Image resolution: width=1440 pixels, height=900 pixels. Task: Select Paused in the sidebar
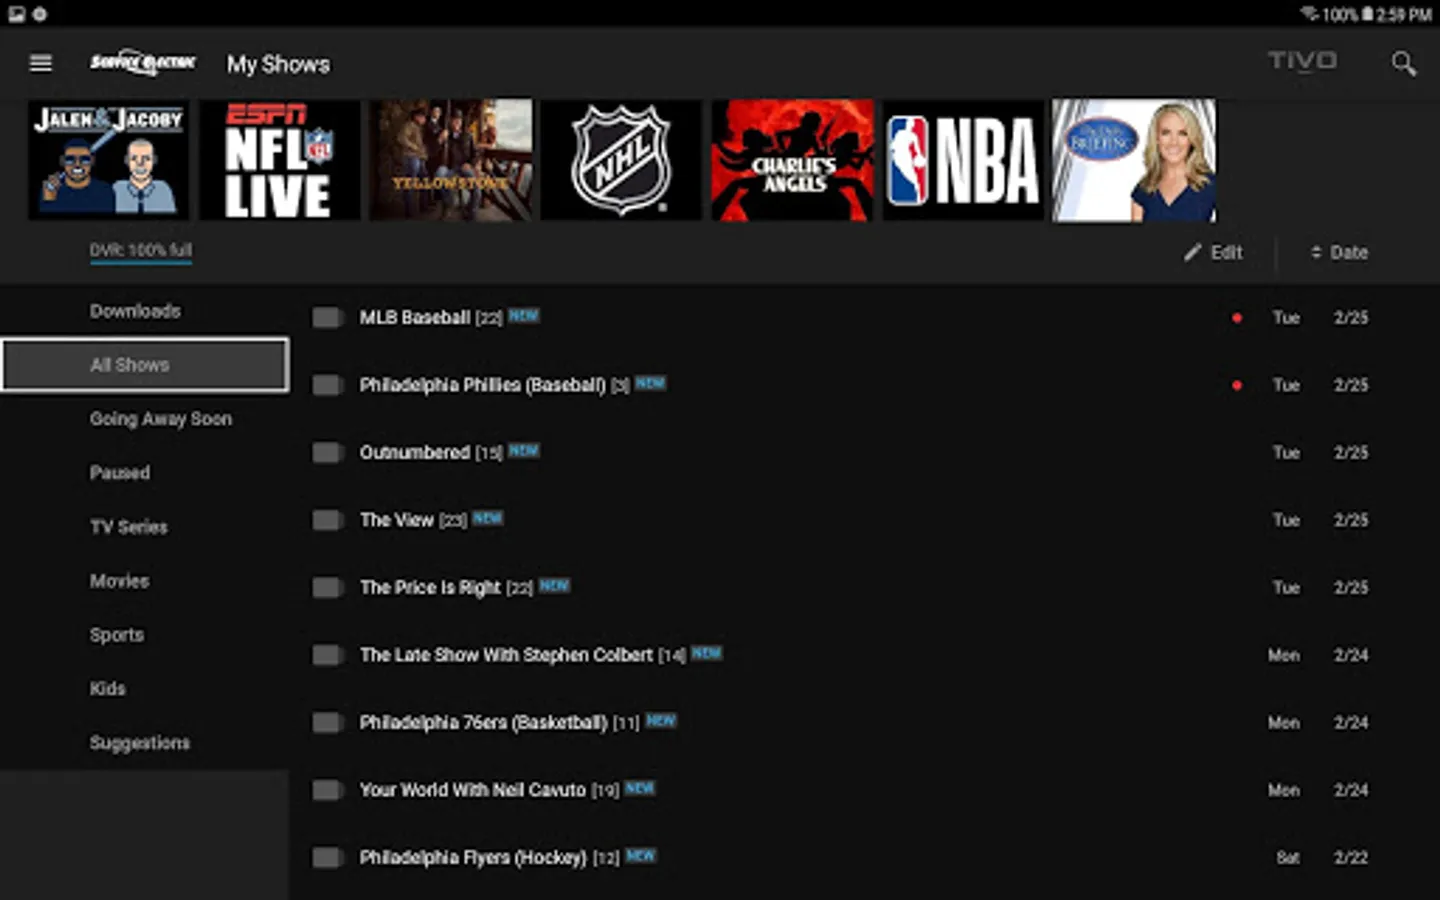(x=120, y=473)
